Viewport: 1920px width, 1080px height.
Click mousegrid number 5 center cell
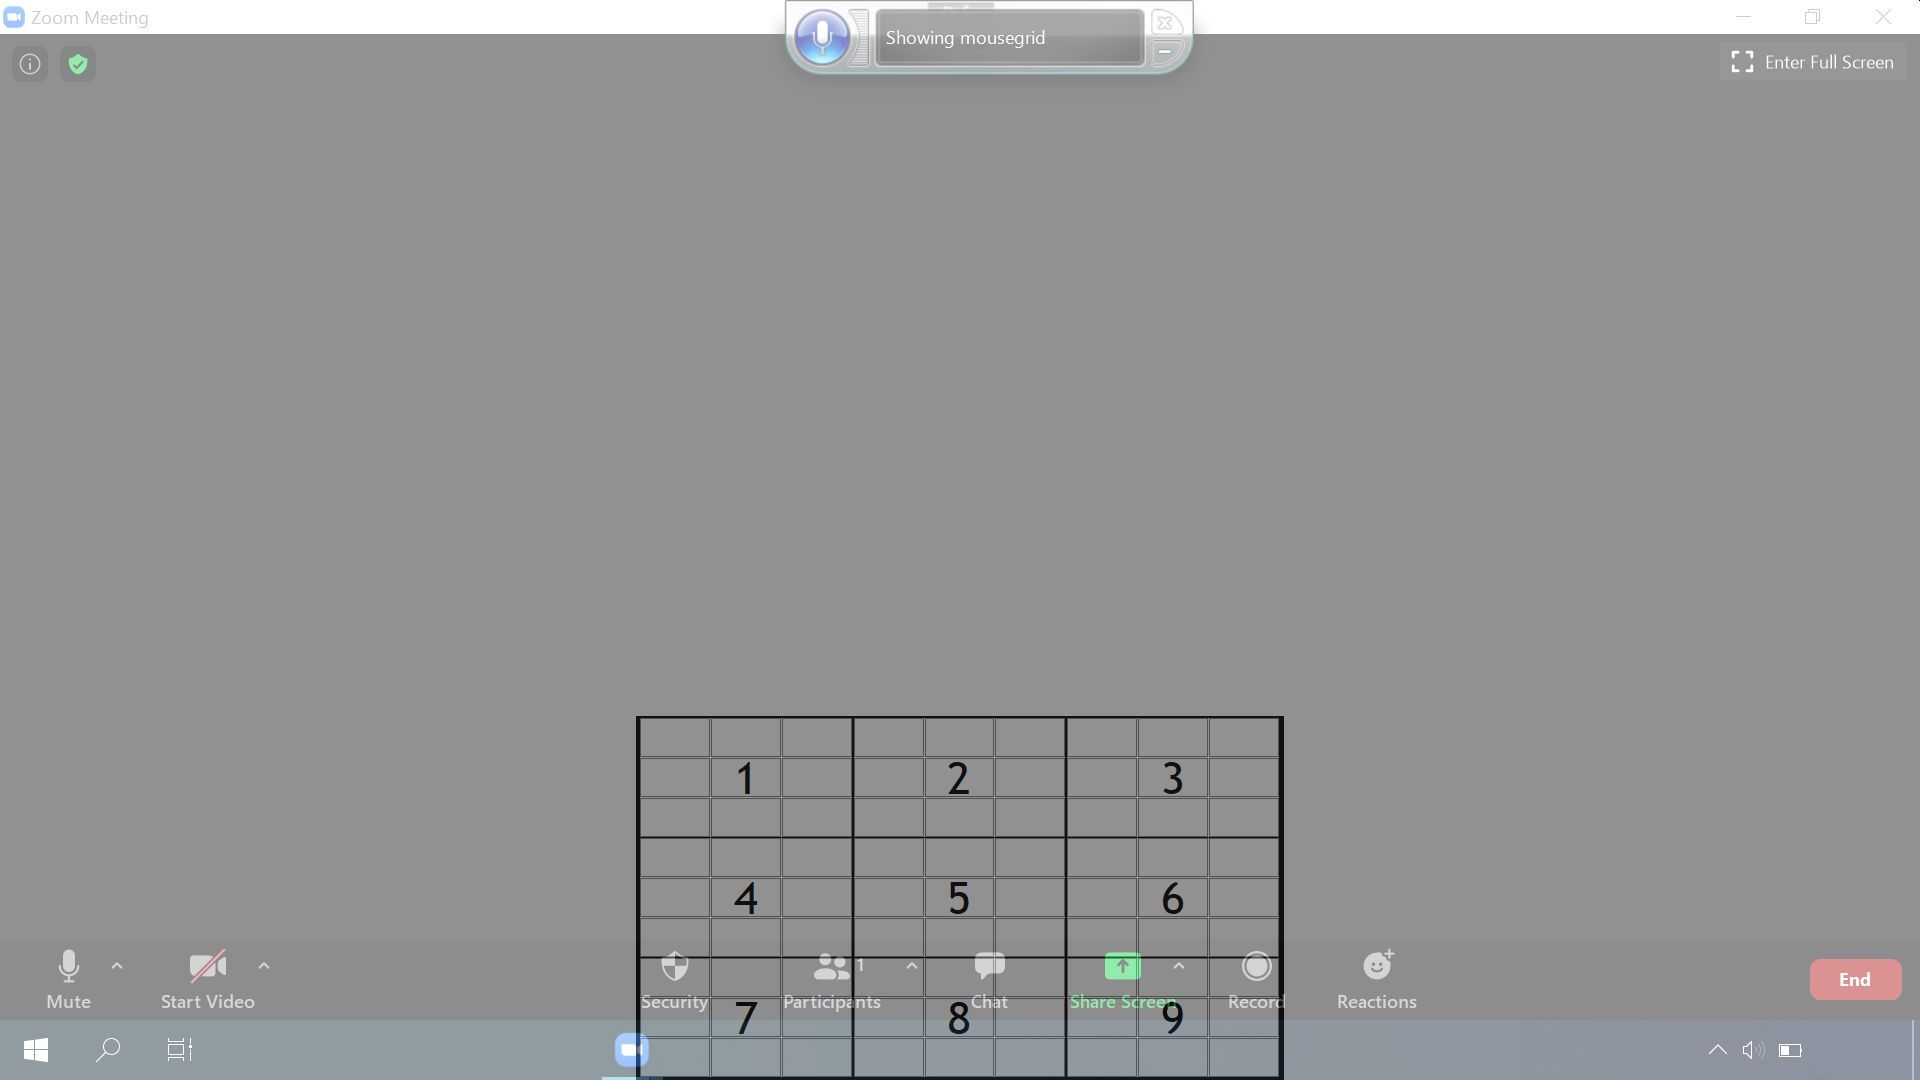(x=959, y=897)
